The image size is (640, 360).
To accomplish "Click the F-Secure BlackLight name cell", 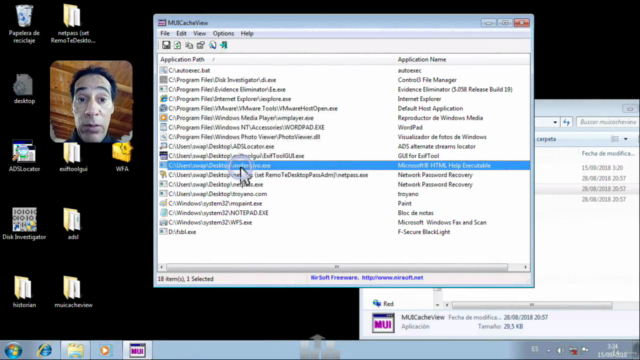I will 424,232.
